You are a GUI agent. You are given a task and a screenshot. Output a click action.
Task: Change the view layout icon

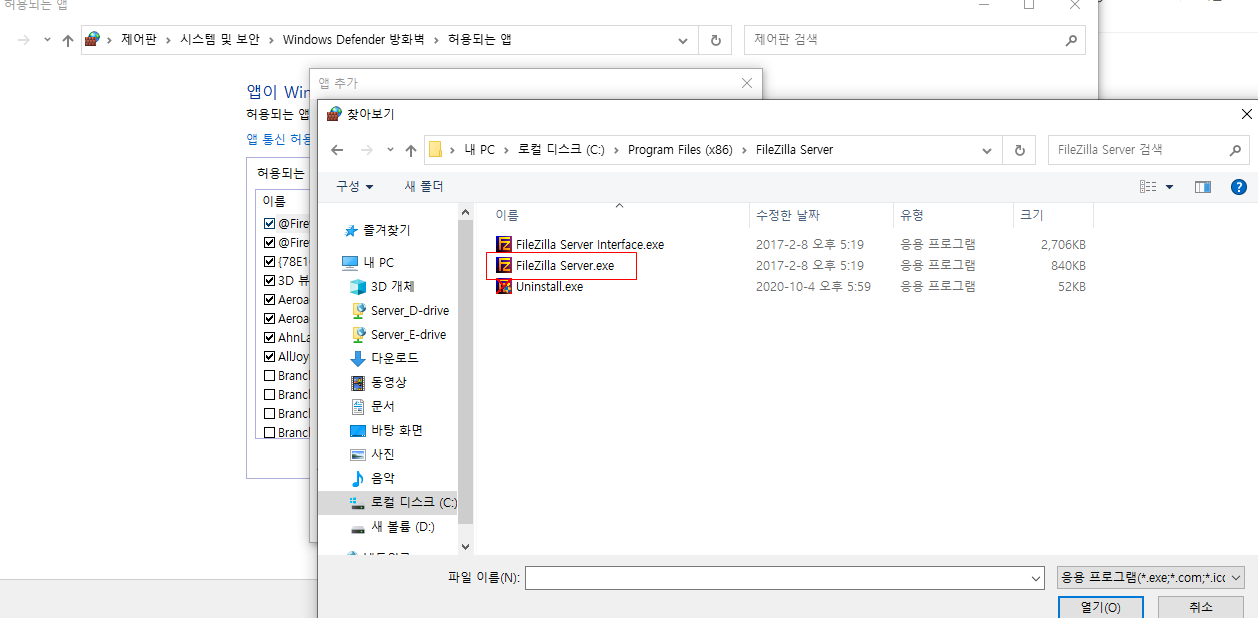click(1148, 187)
